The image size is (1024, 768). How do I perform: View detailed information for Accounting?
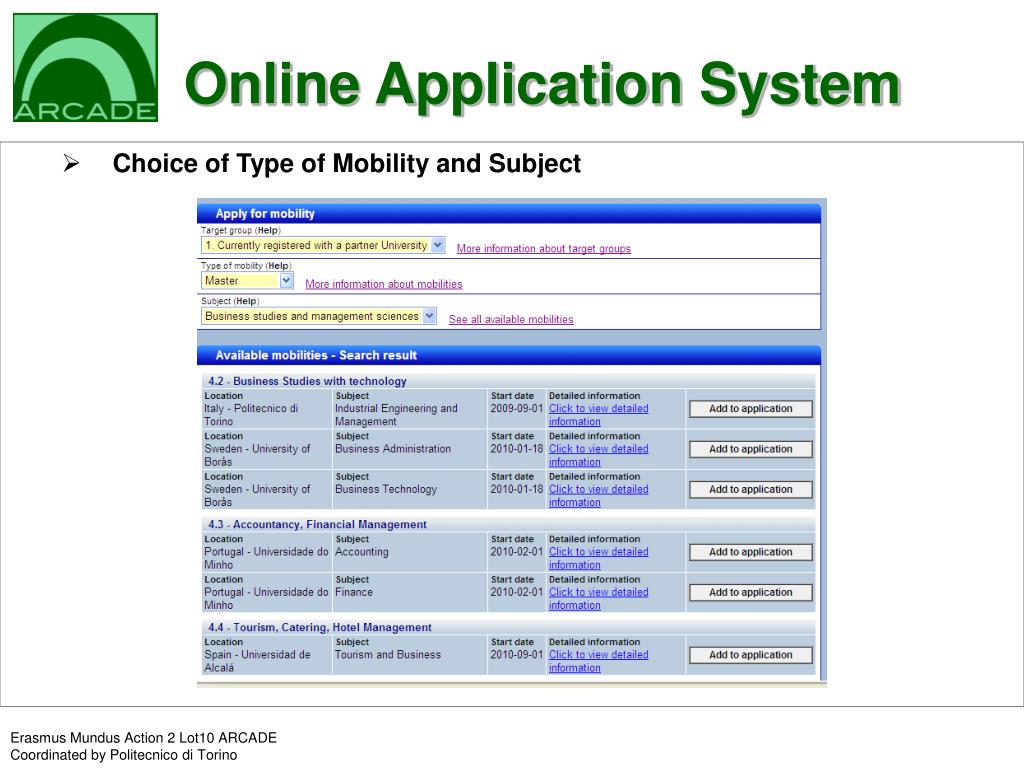(598, 558)
